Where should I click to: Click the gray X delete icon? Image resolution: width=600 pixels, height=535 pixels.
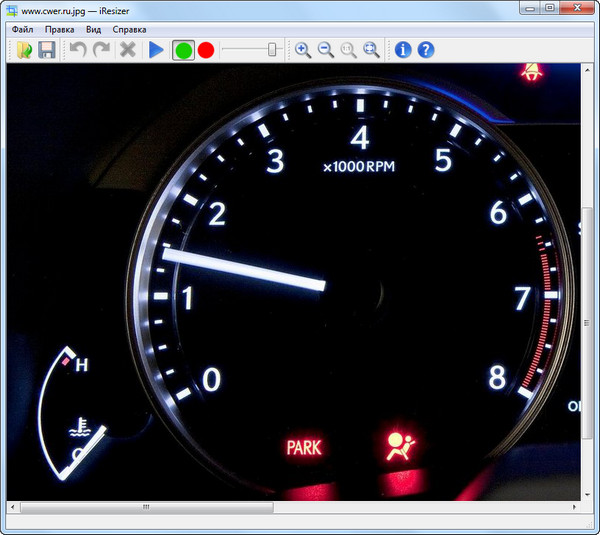click(x=128, y=50)
